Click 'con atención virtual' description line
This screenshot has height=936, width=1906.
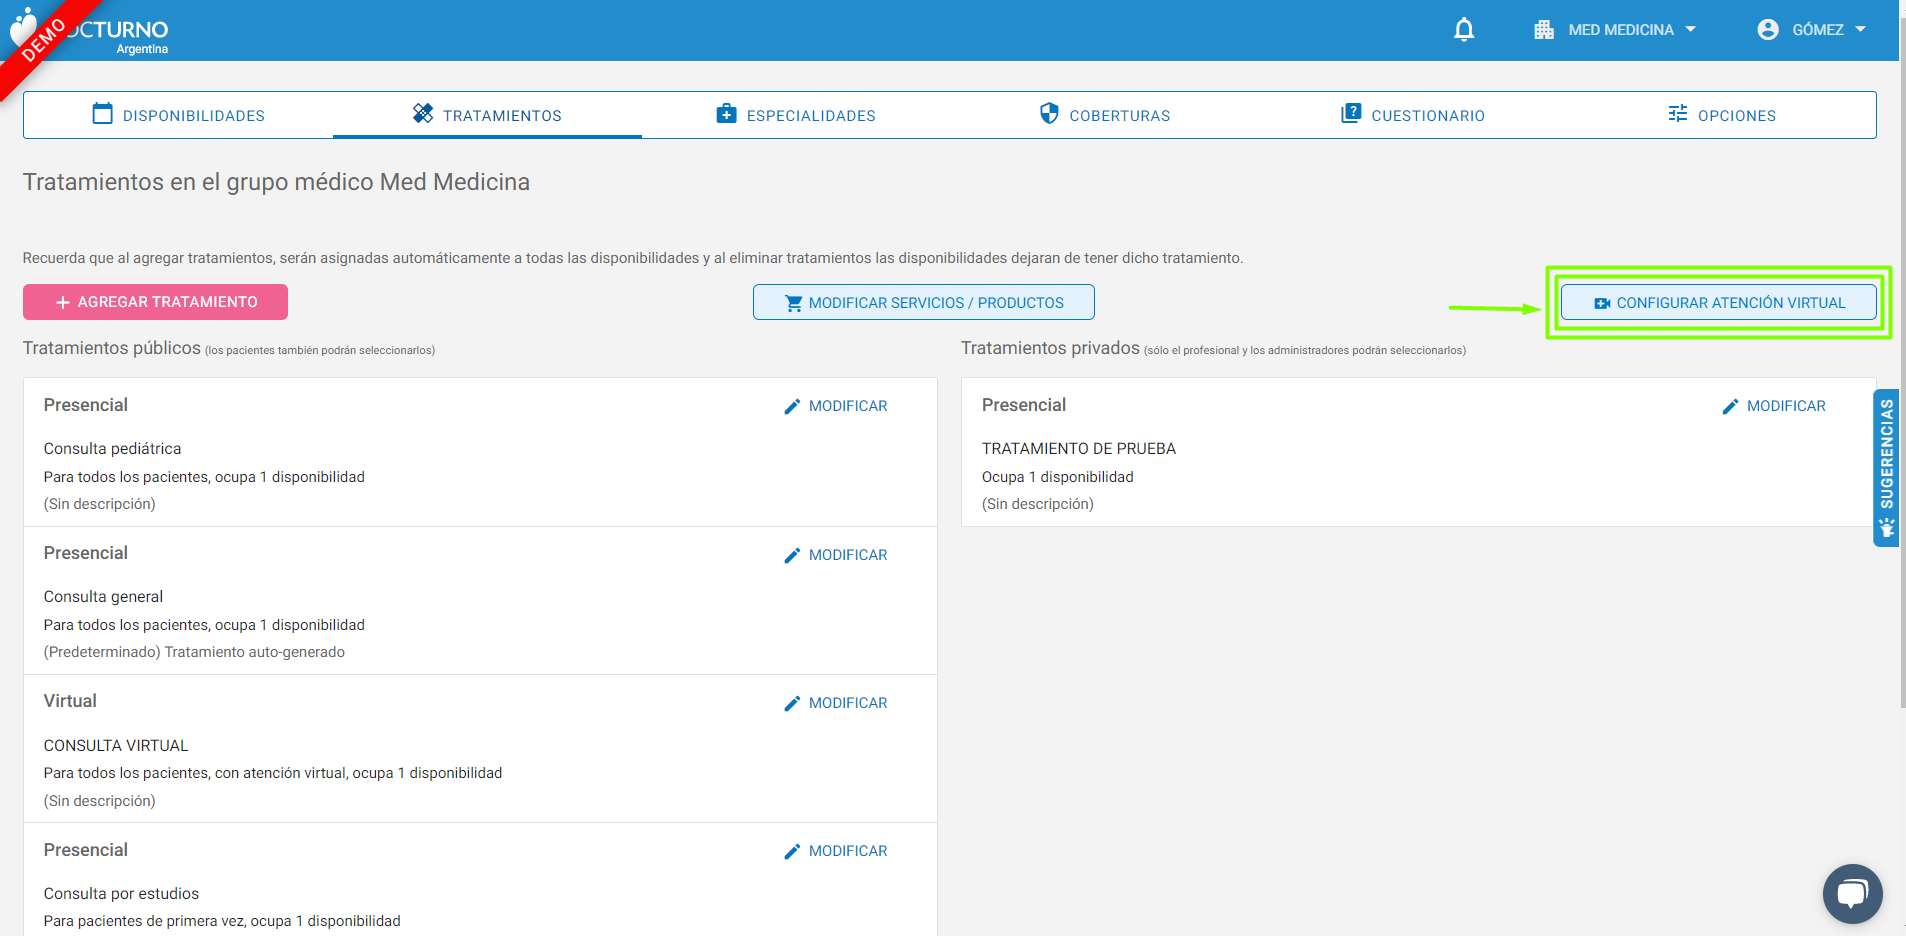tap(273, 773)
